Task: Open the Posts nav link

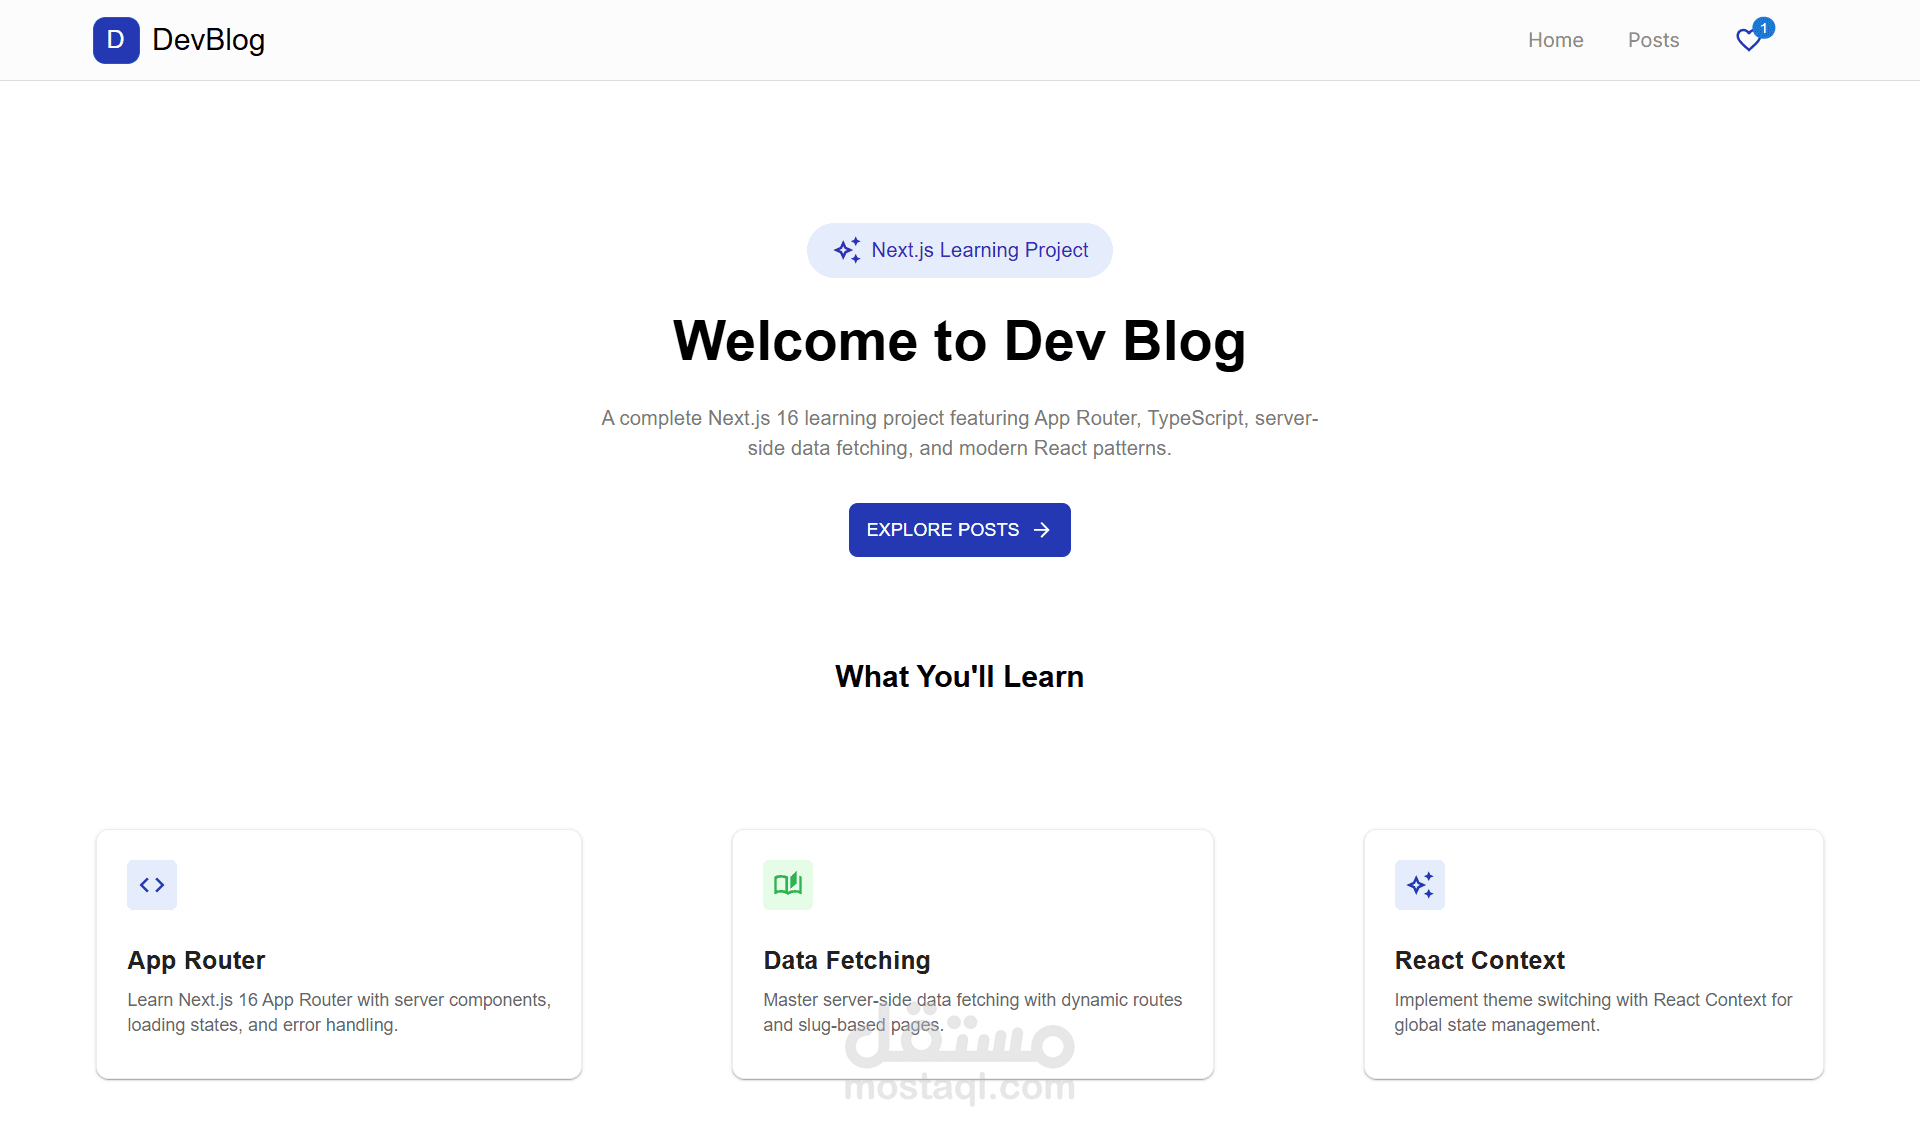Action: [x=1653, y=40]
